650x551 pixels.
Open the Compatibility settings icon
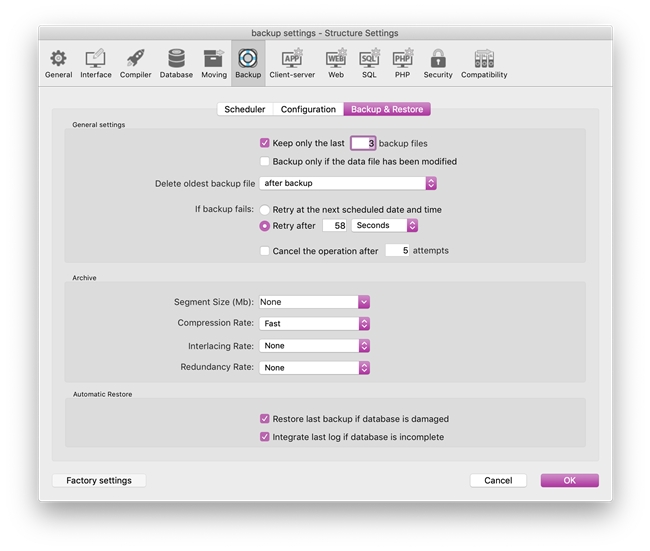[484, 61]
